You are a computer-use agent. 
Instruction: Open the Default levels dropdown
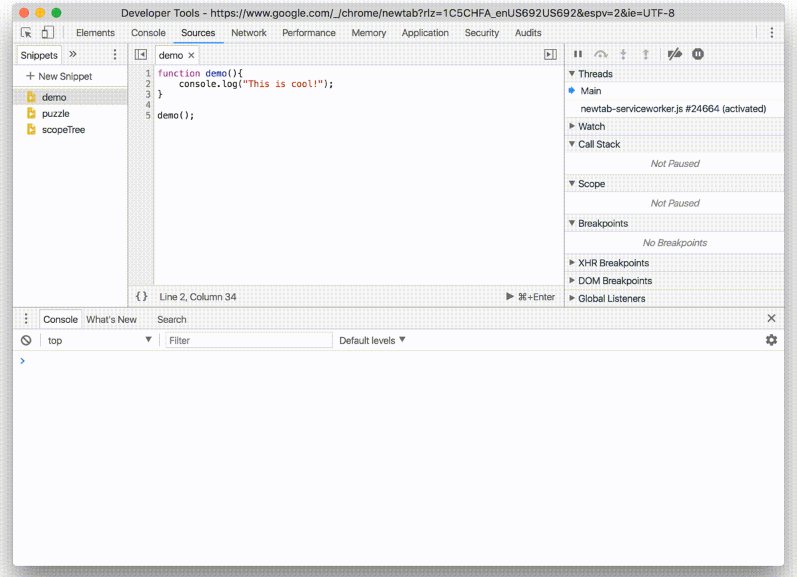[x=372, y=340]
